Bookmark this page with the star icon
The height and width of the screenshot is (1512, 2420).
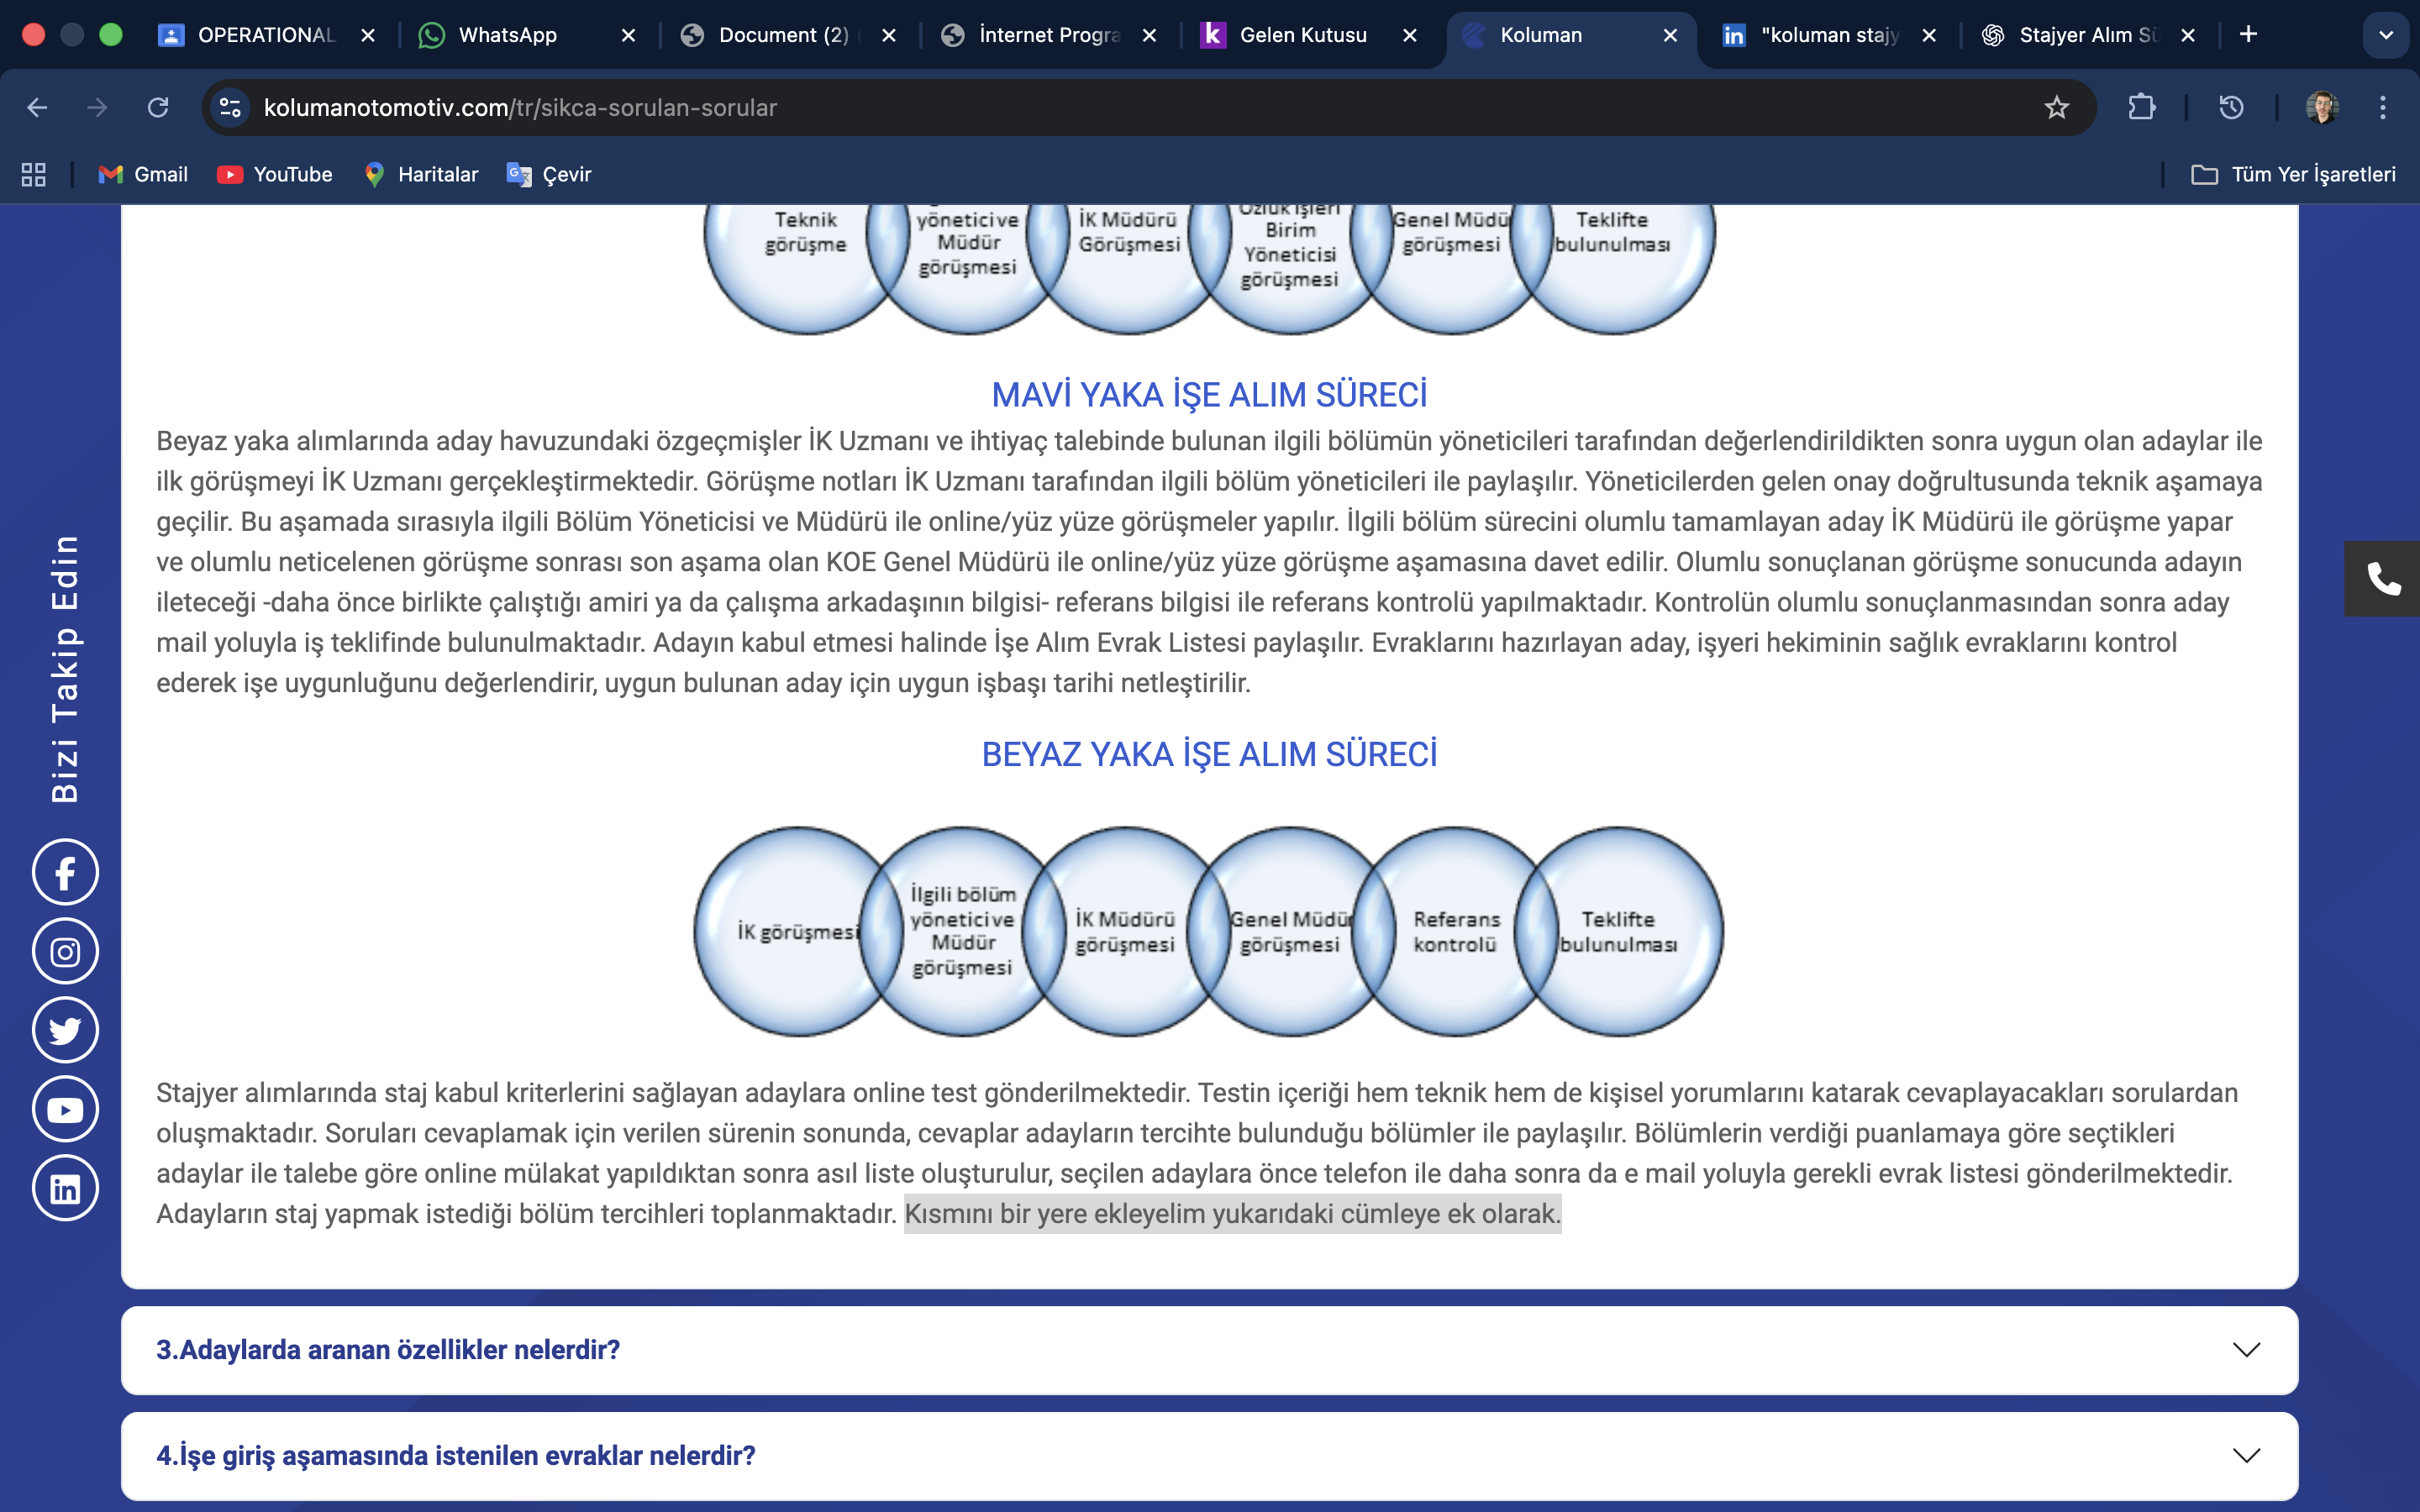pos(2056,107)
